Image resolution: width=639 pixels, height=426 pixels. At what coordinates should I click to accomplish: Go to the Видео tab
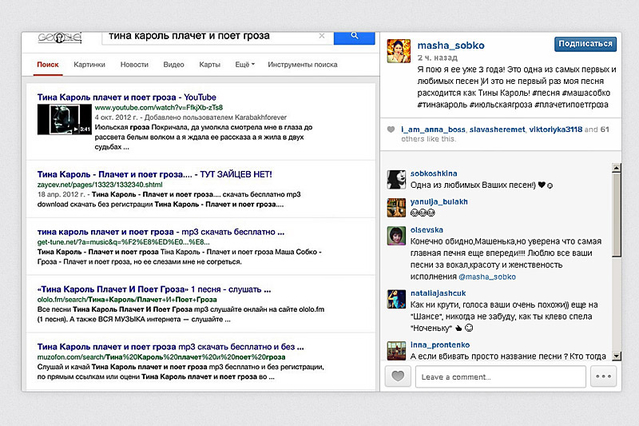click(x=174, y=64)
